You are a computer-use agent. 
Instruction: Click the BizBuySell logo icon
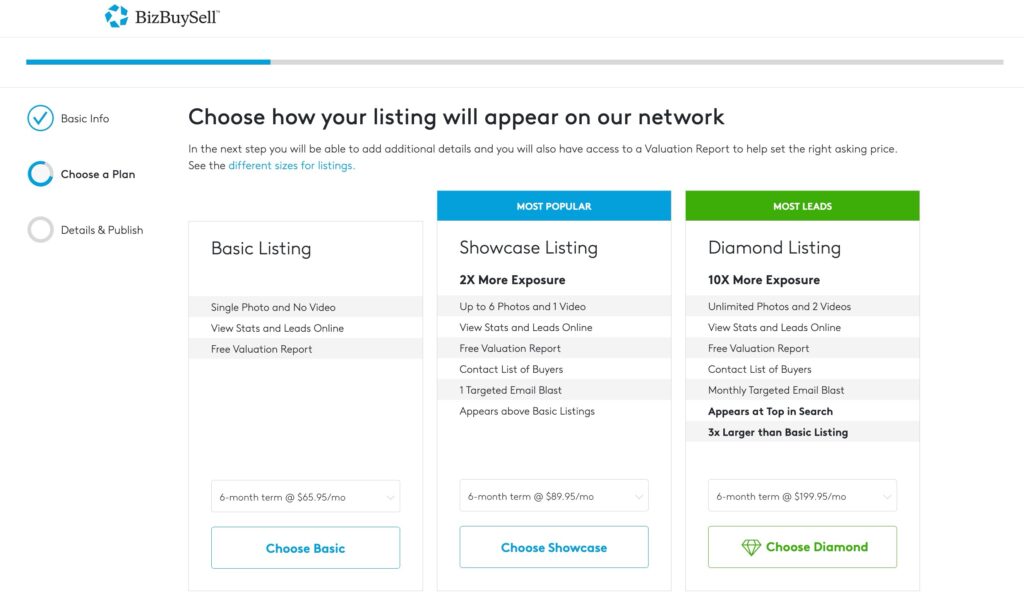pyautogui.click(x=117, y=16)
